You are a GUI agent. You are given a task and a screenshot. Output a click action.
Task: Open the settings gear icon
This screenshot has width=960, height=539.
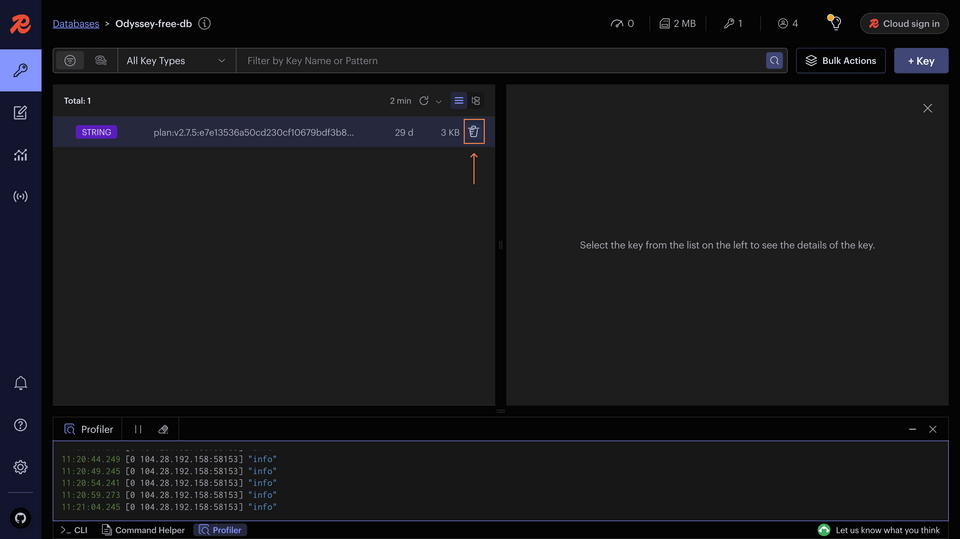(x=20, y=467)
